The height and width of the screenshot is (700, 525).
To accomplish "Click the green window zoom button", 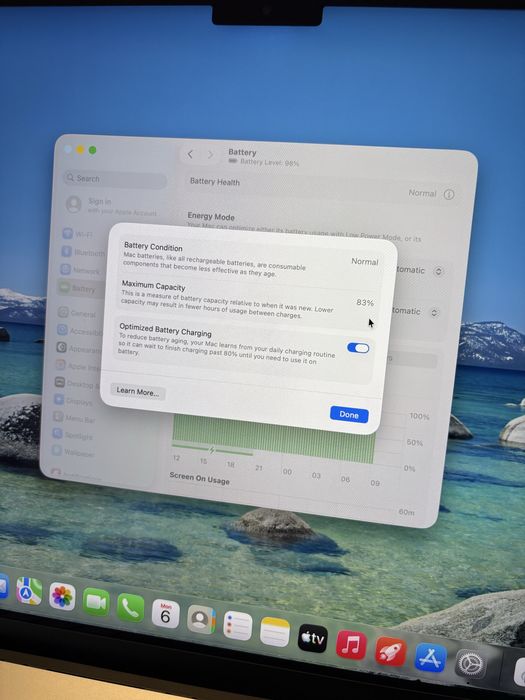I will [x=92, y=150].
